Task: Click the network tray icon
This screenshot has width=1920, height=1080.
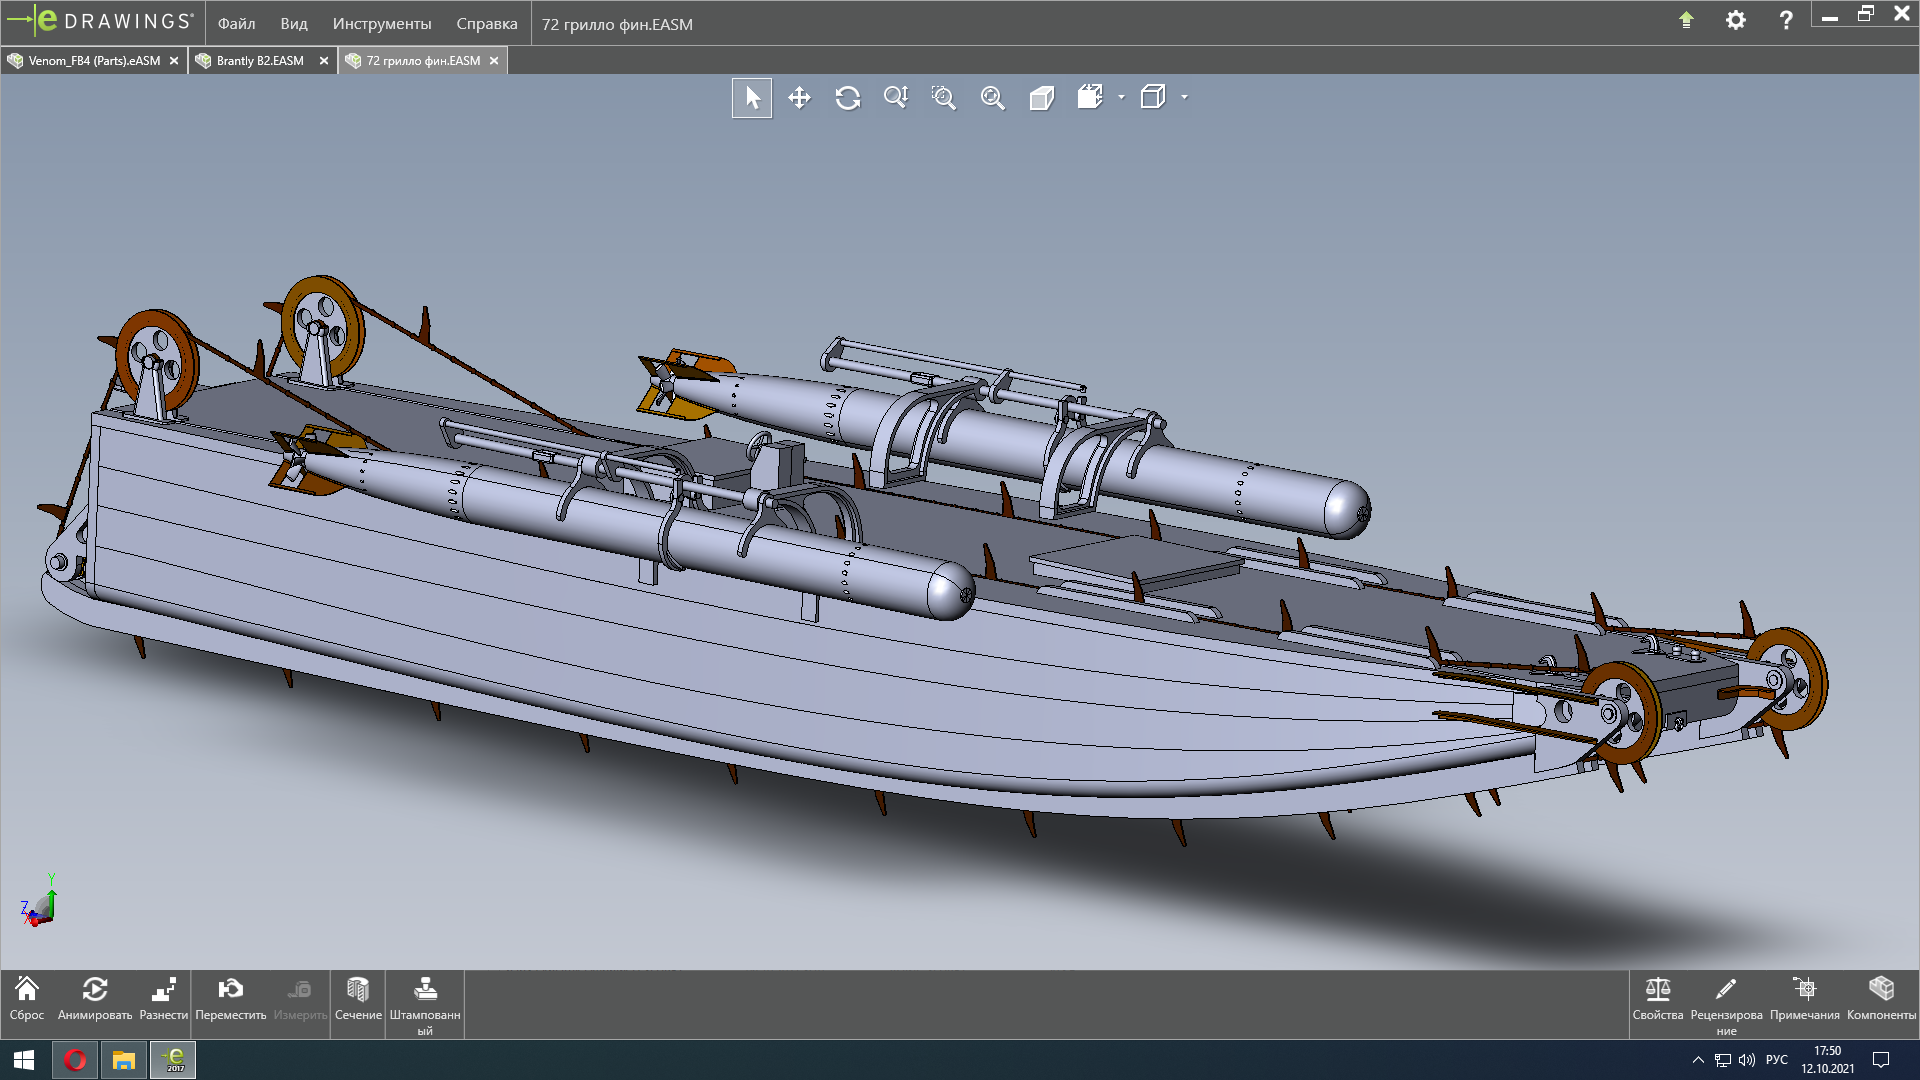Action: [1723, 1060]
